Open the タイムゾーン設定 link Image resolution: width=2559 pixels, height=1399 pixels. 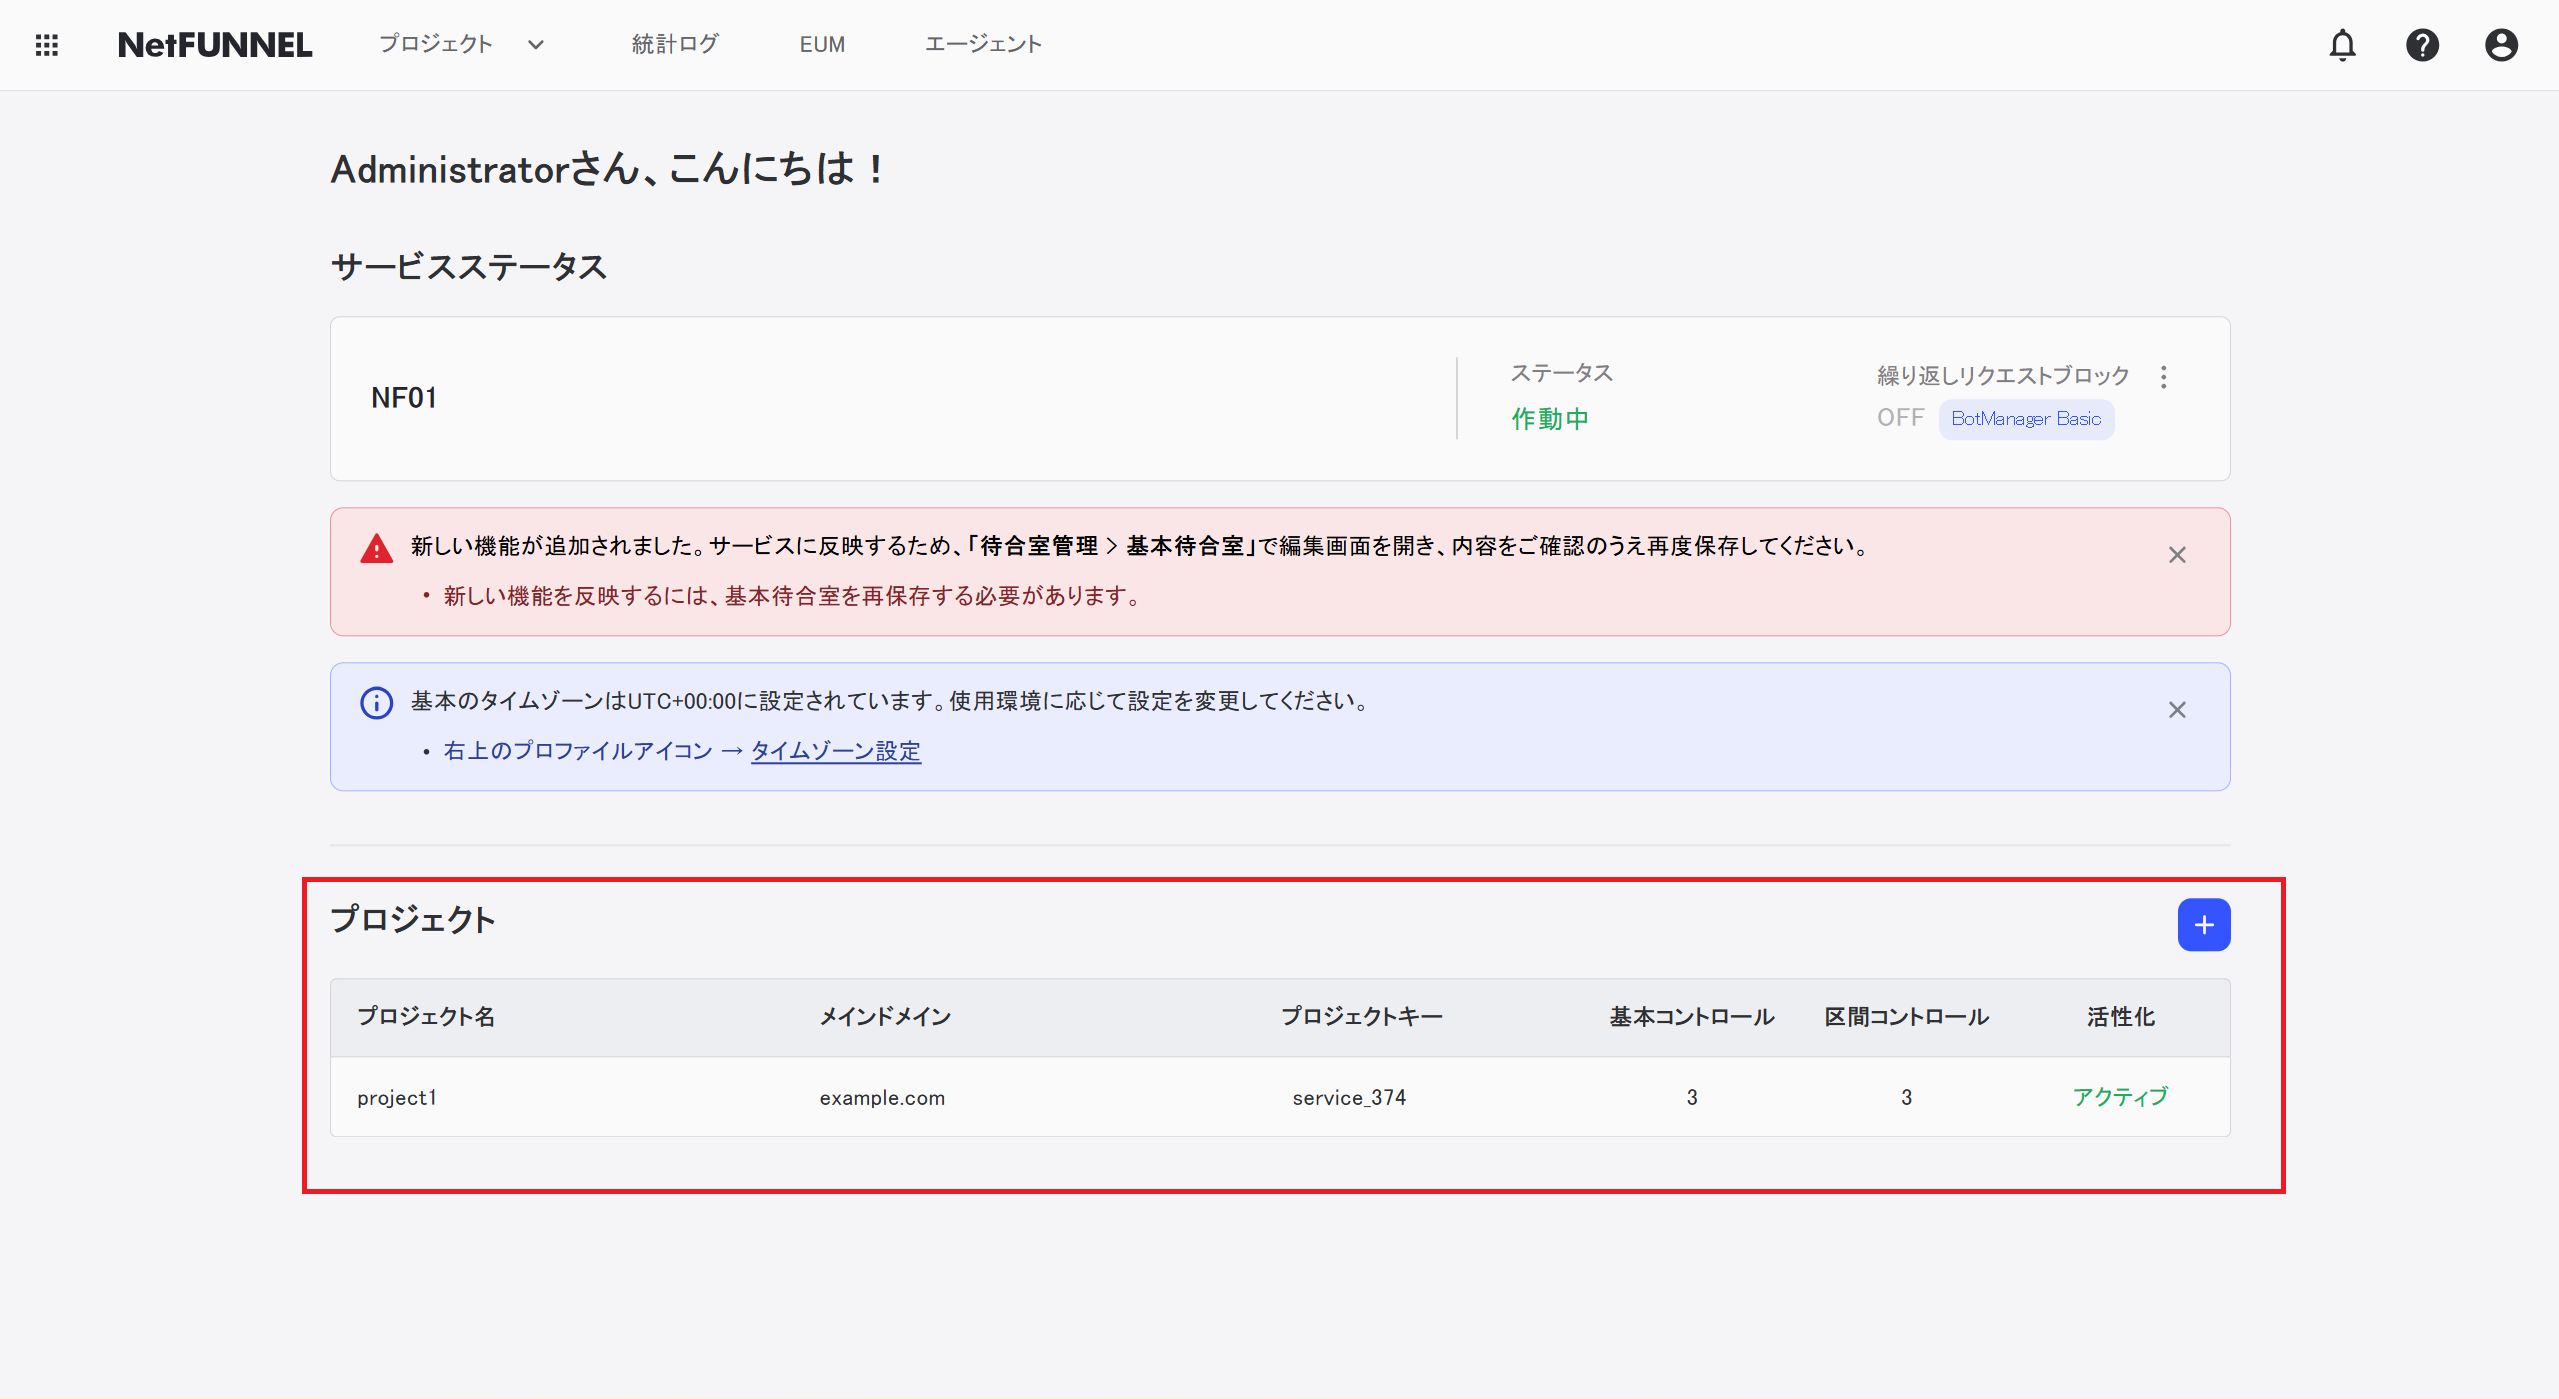pyautogui.click(x=836, y=751)
